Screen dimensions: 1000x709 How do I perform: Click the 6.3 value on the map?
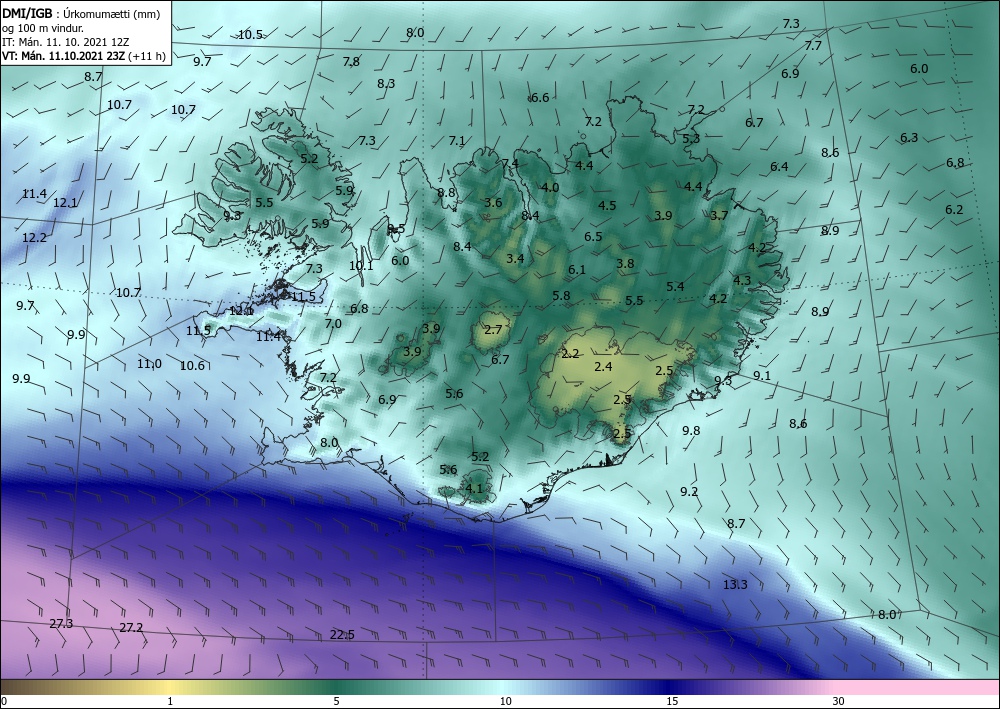[909, 138]
